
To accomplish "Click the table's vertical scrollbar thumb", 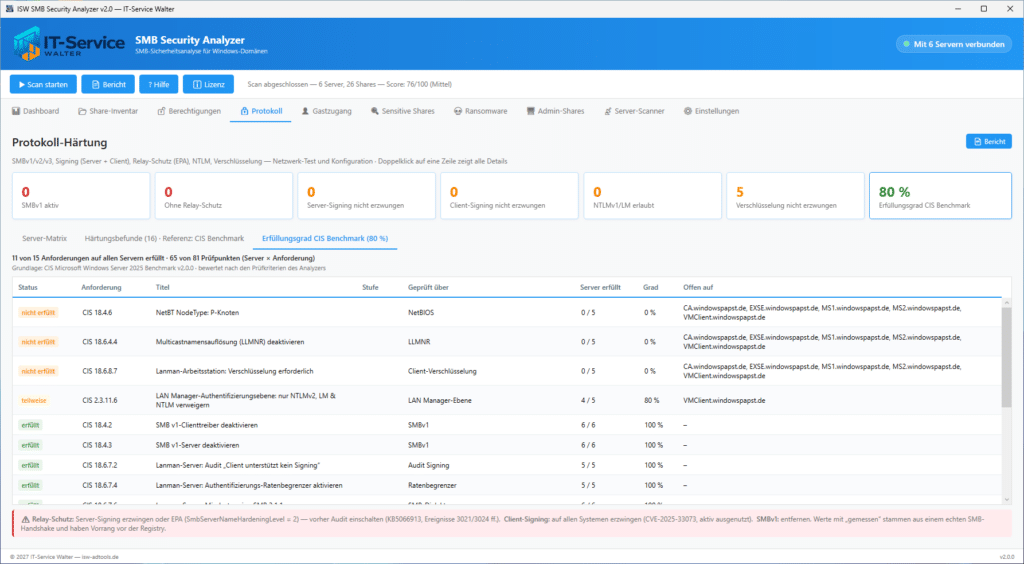I will pos(1006,356).
